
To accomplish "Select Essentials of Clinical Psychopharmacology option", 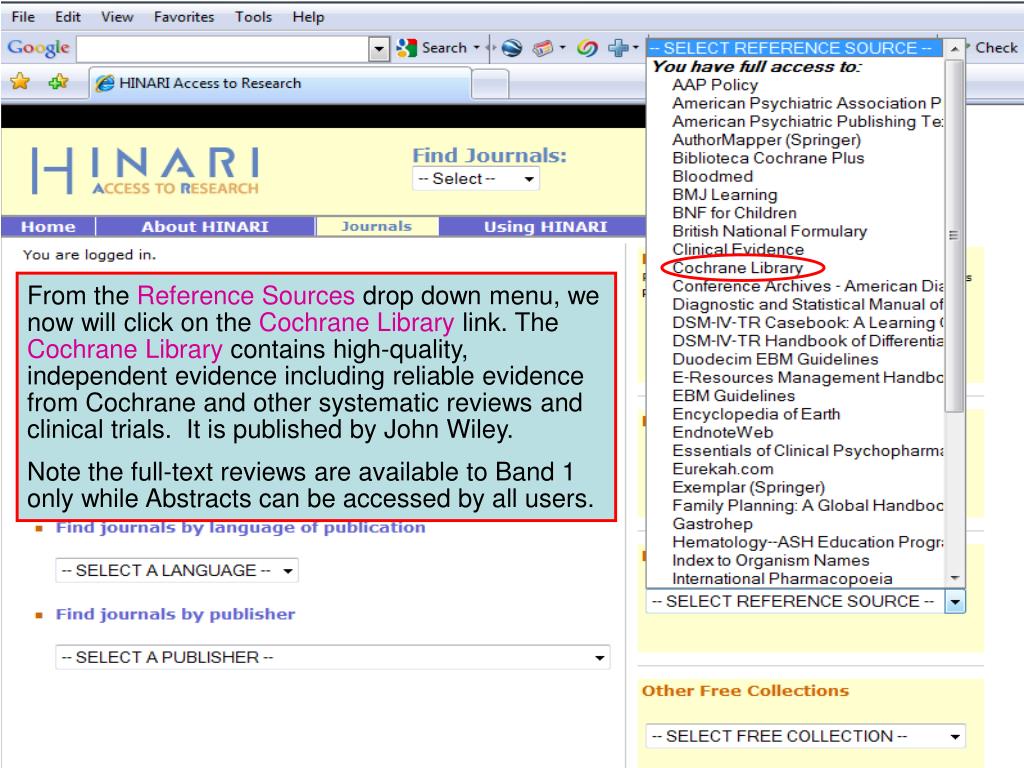I will coord(807,451).
